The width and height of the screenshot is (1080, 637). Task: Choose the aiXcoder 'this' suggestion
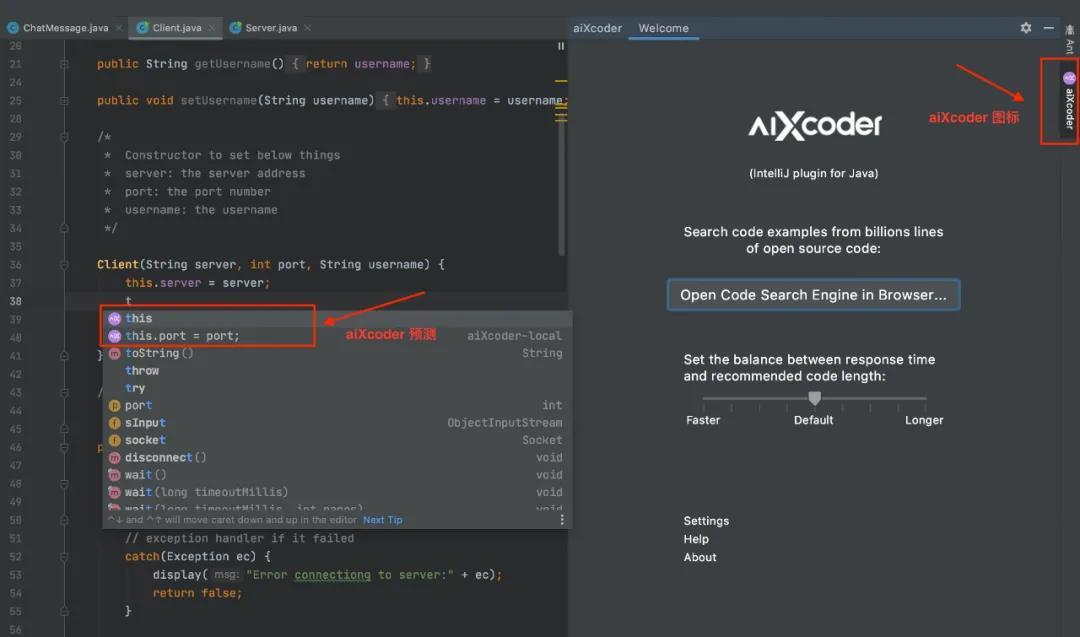coord(337,318)
